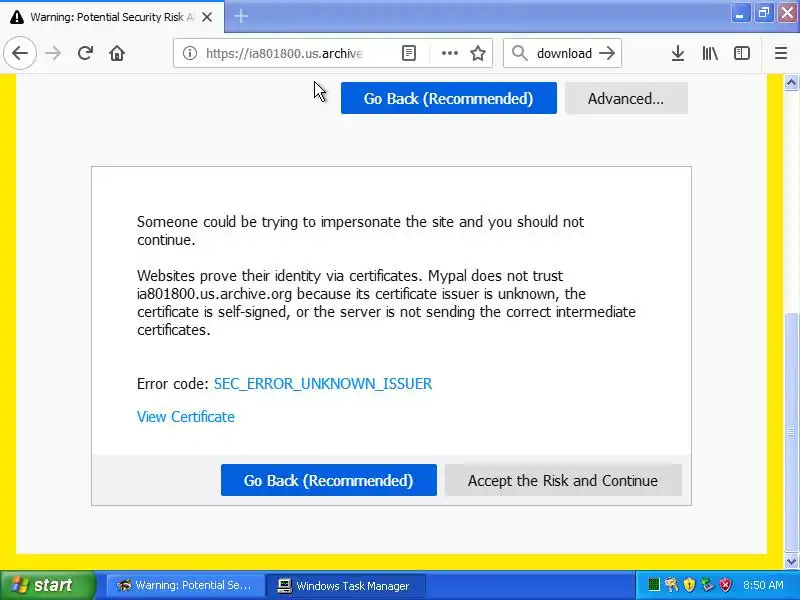Toggle the sidebar icon
Image resolution: width=800 pixels, height=600 pixels.
pyautogui.click(x=742, y=53)
